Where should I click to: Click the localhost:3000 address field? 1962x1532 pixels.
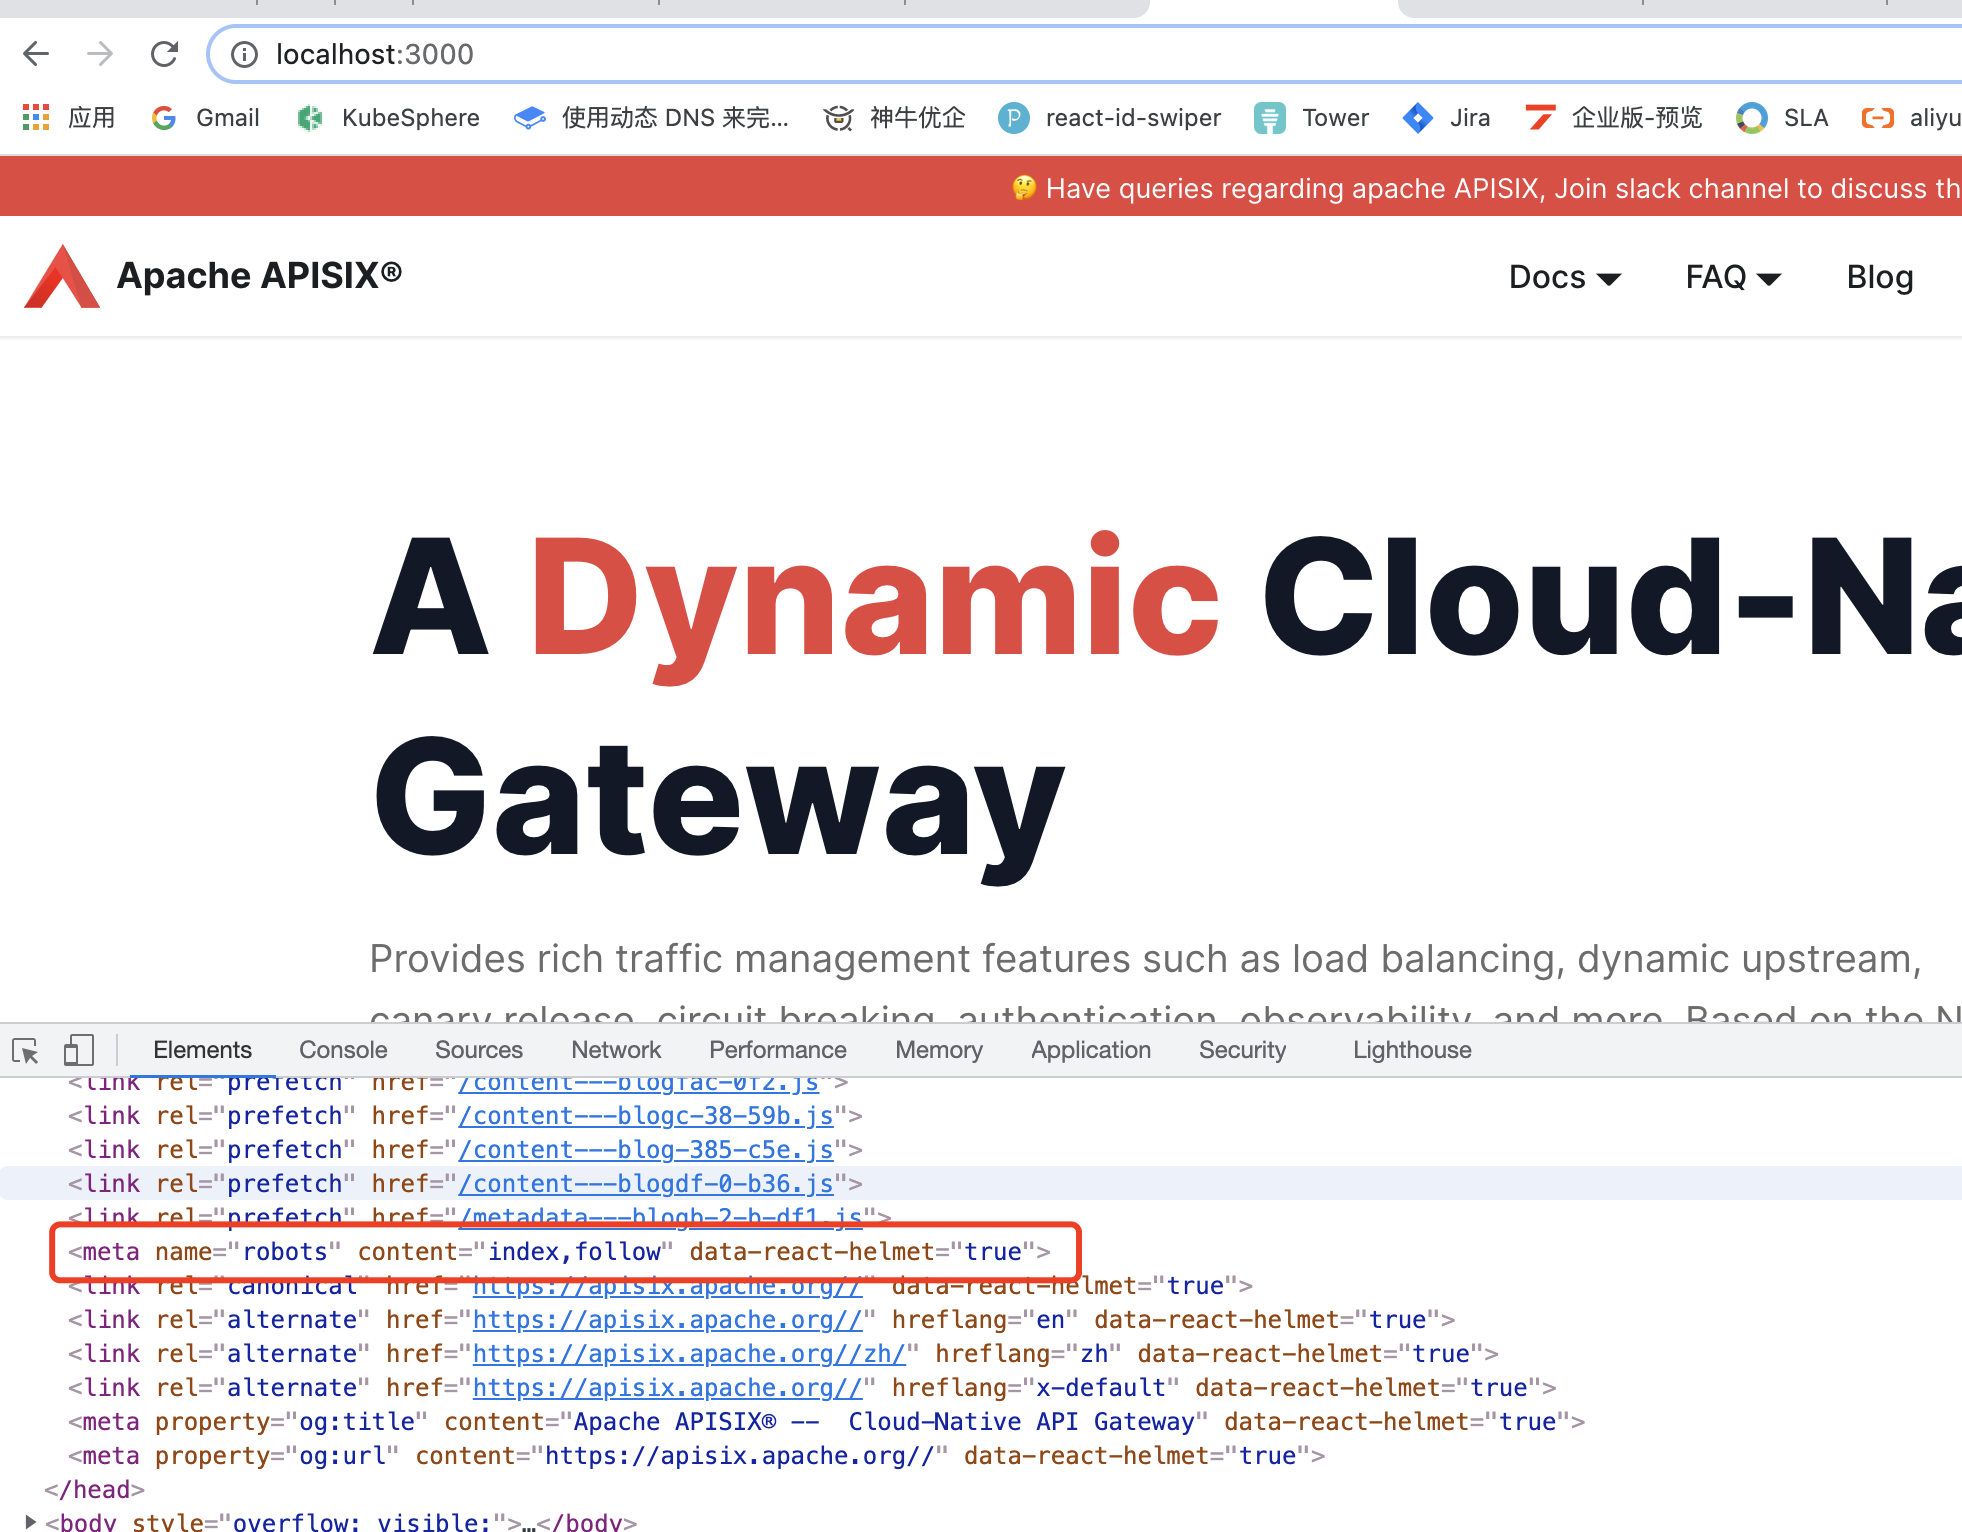click(x=375, y=54)
